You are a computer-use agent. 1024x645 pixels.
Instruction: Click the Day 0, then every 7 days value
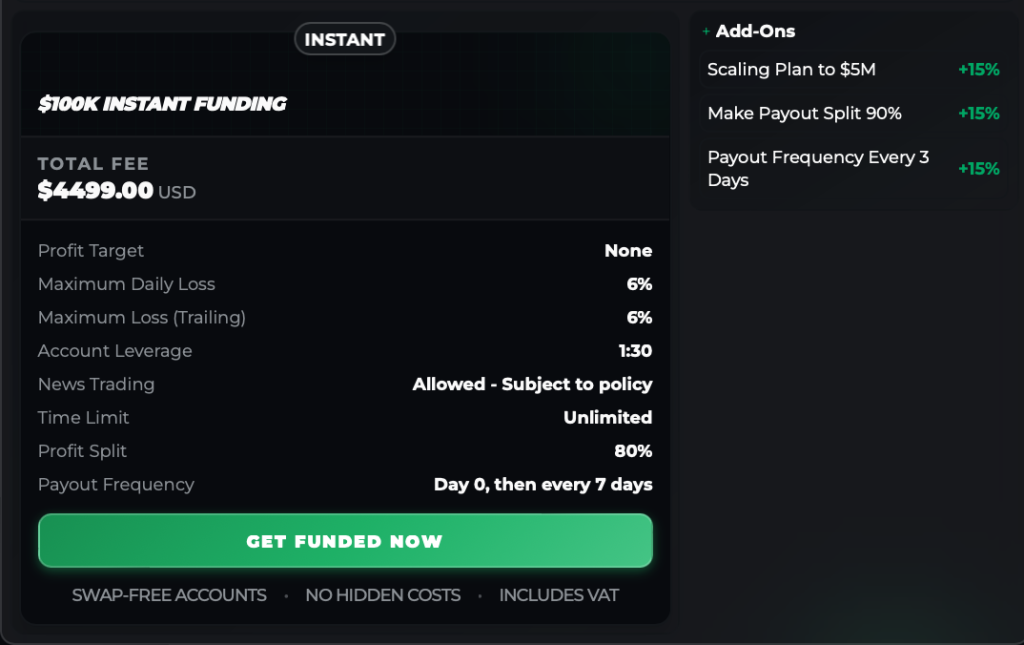point(543,485)
